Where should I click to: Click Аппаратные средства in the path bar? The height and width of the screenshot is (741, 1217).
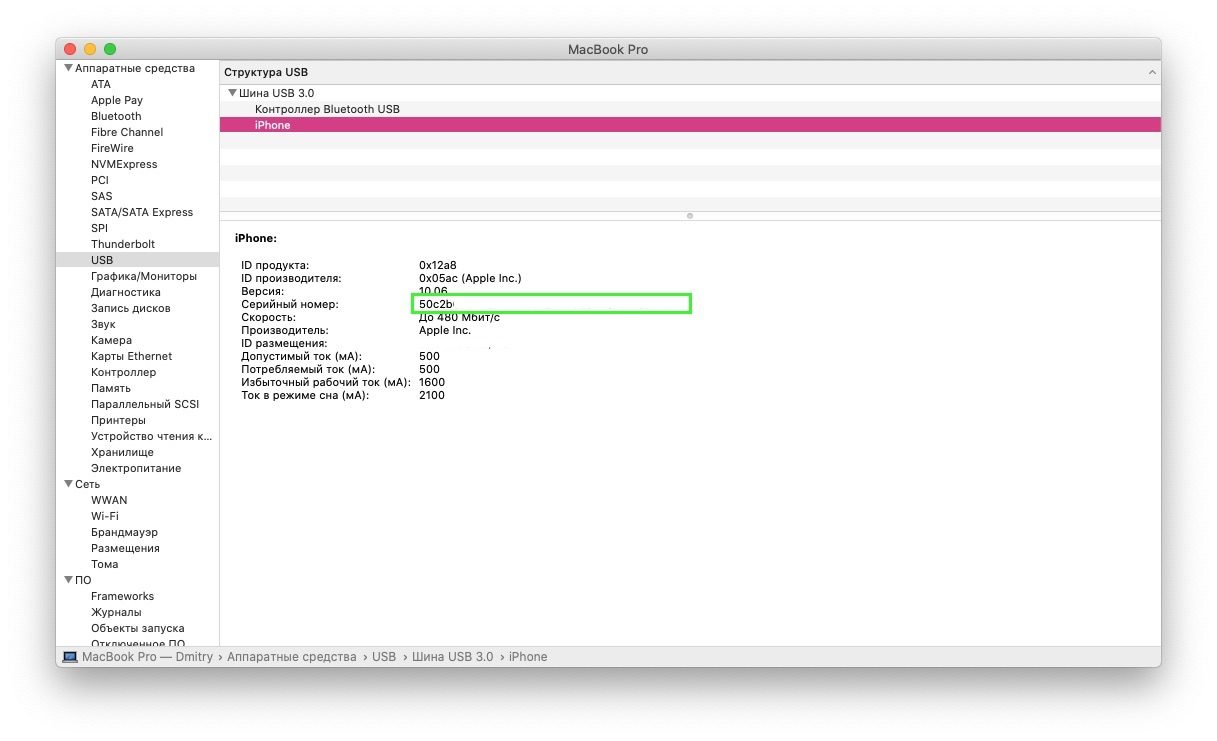tap(291, 657)
